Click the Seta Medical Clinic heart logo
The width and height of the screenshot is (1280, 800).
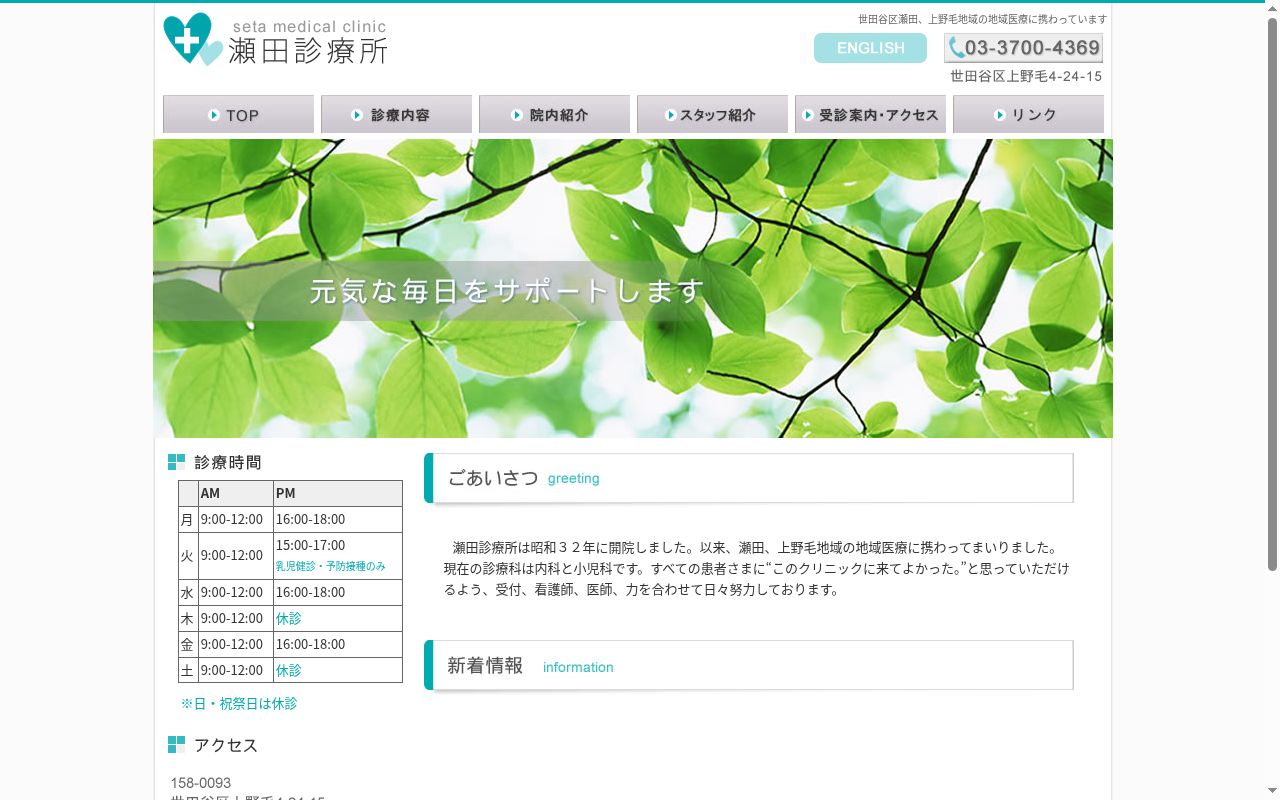click(x=192, y=39)
